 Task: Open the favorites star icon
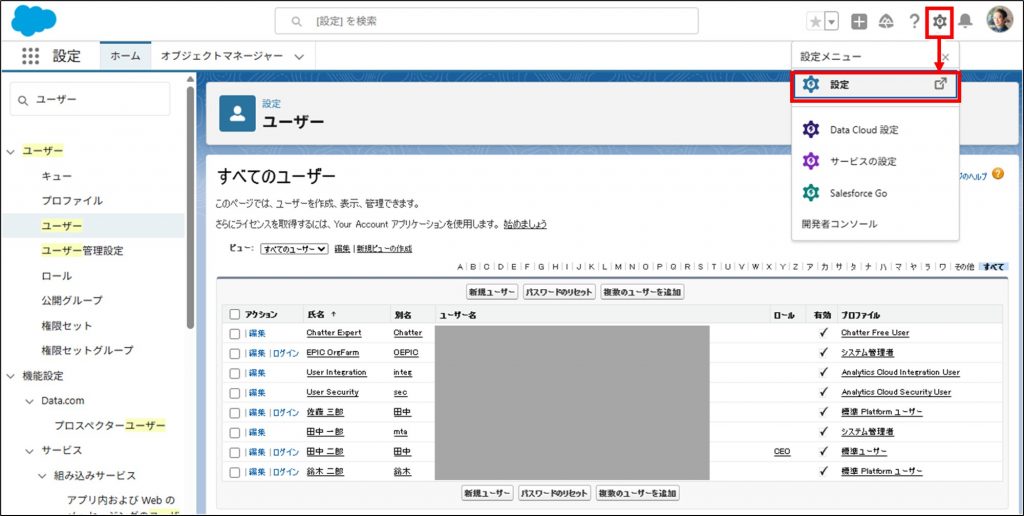click(x=815, y=21)
